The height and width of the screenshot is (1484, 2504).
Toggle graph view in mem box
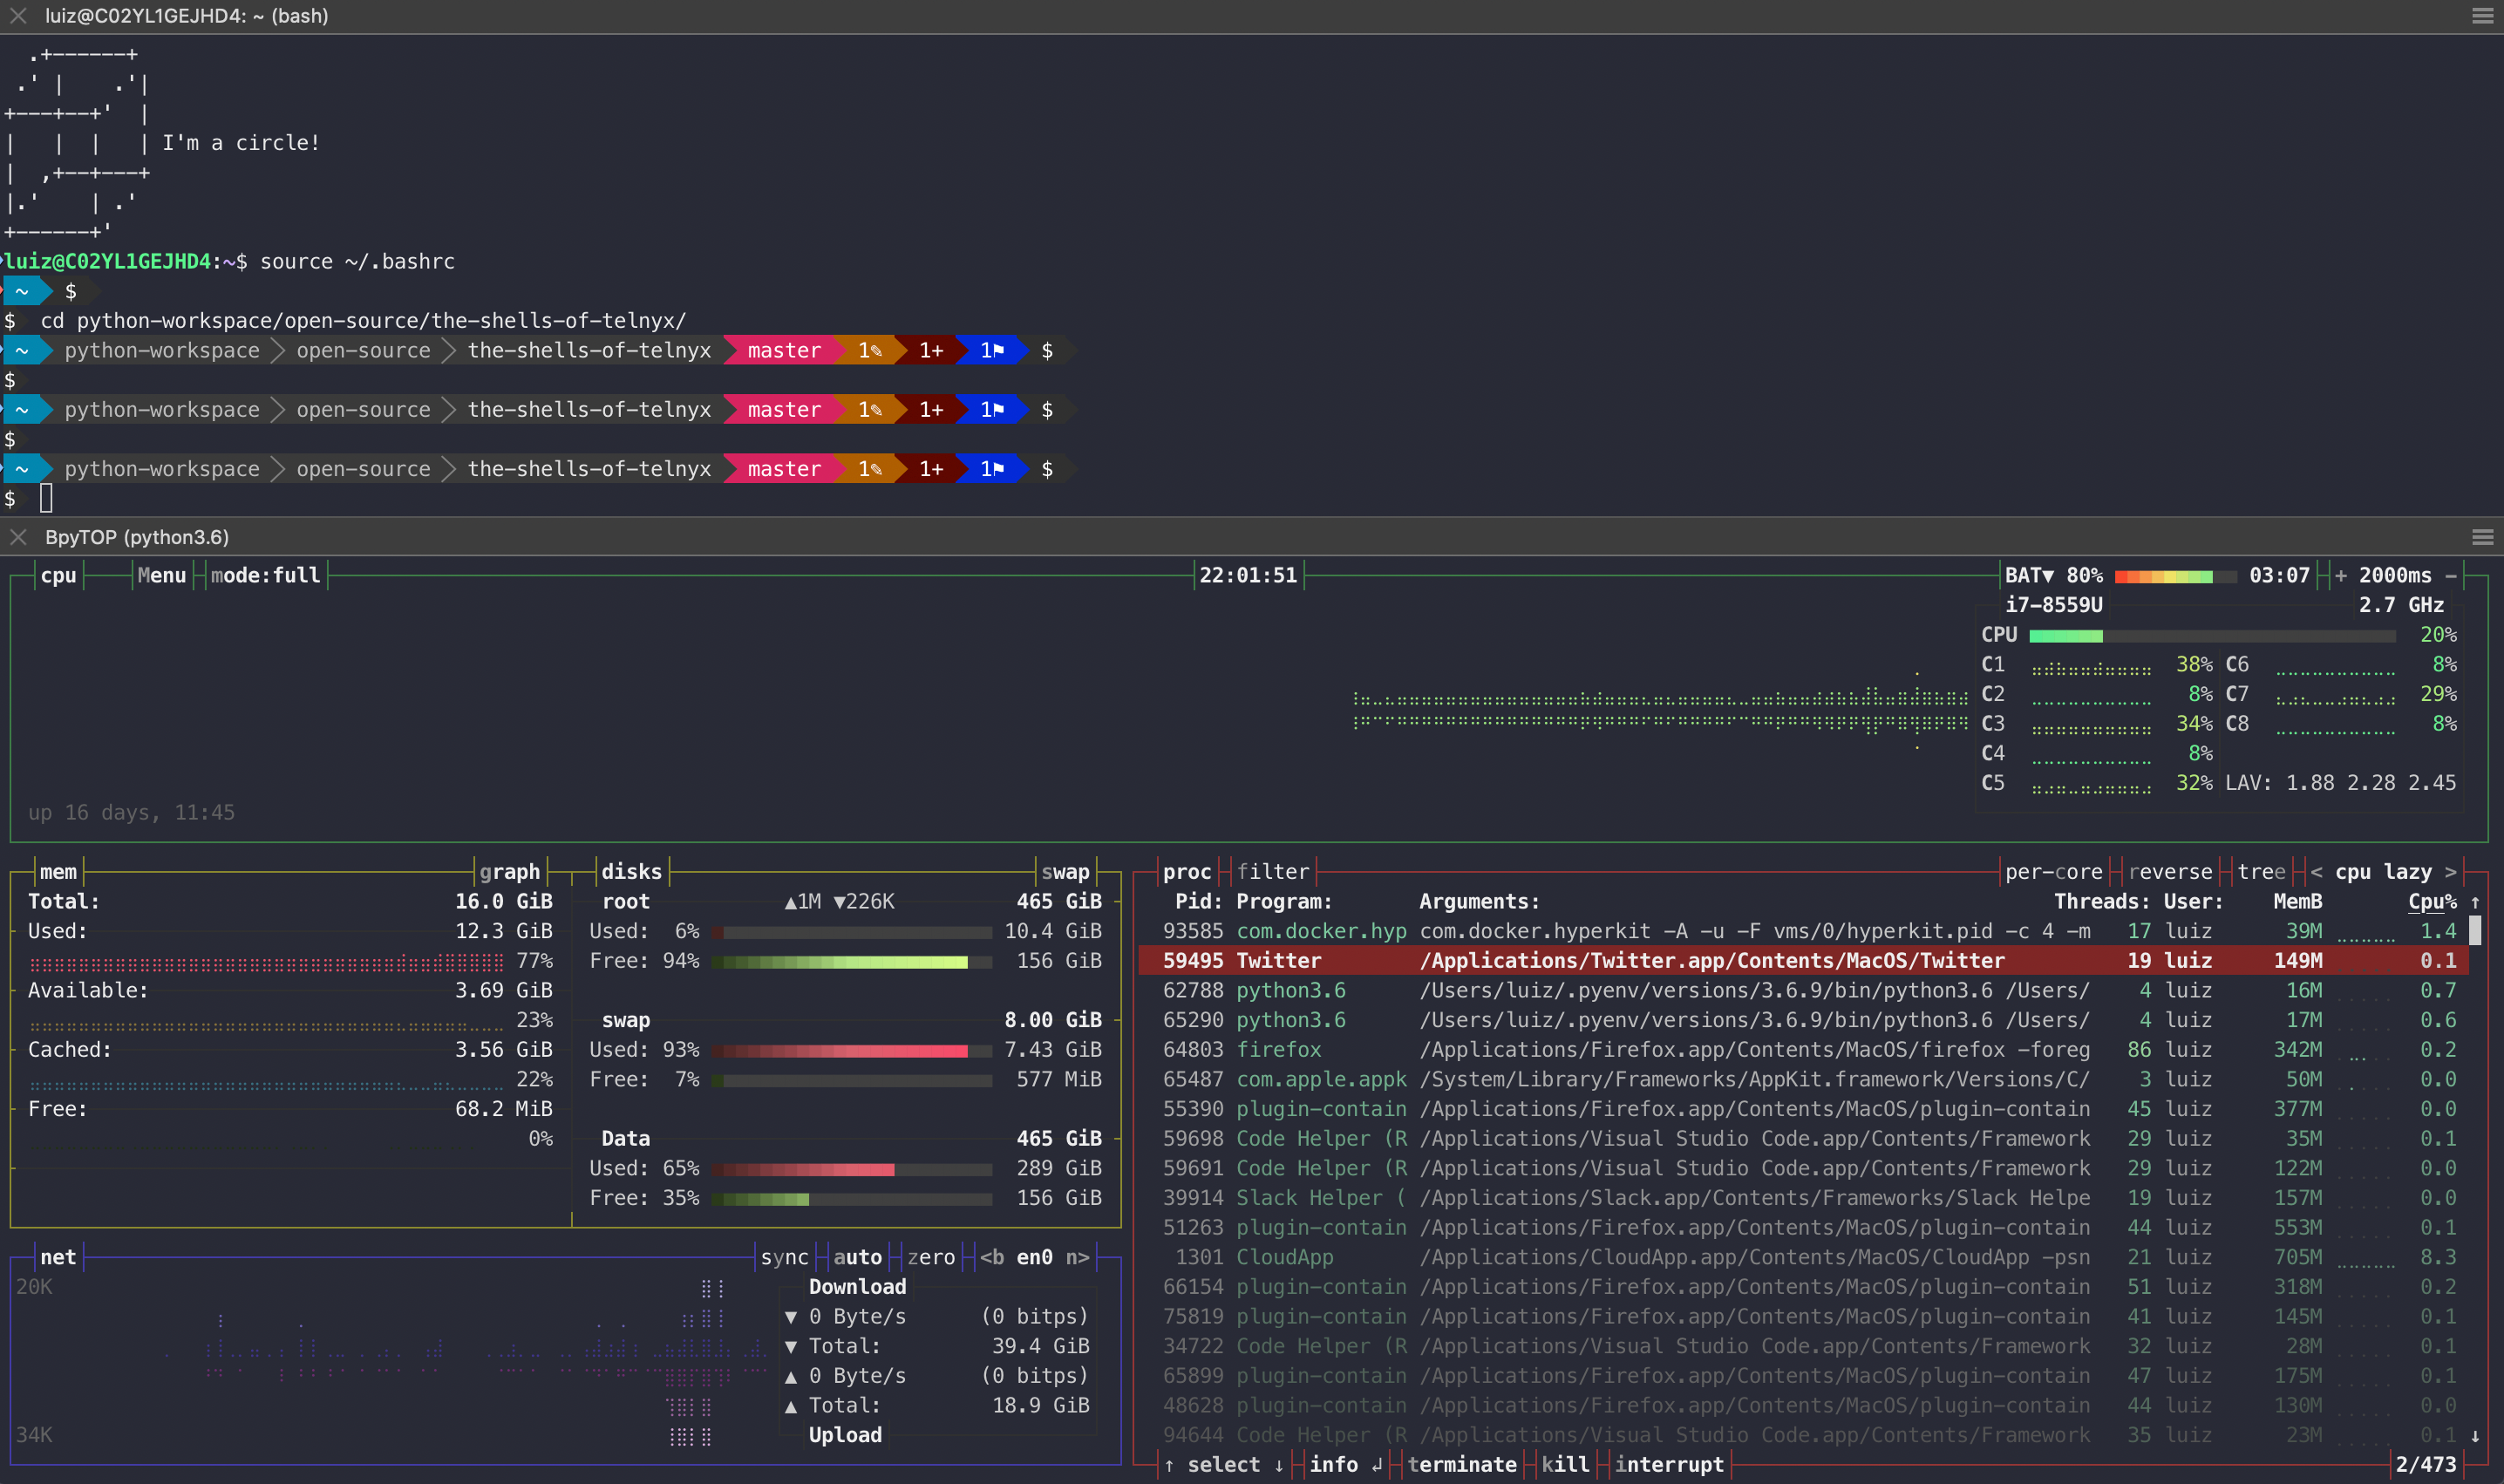[x=509, y=872]
